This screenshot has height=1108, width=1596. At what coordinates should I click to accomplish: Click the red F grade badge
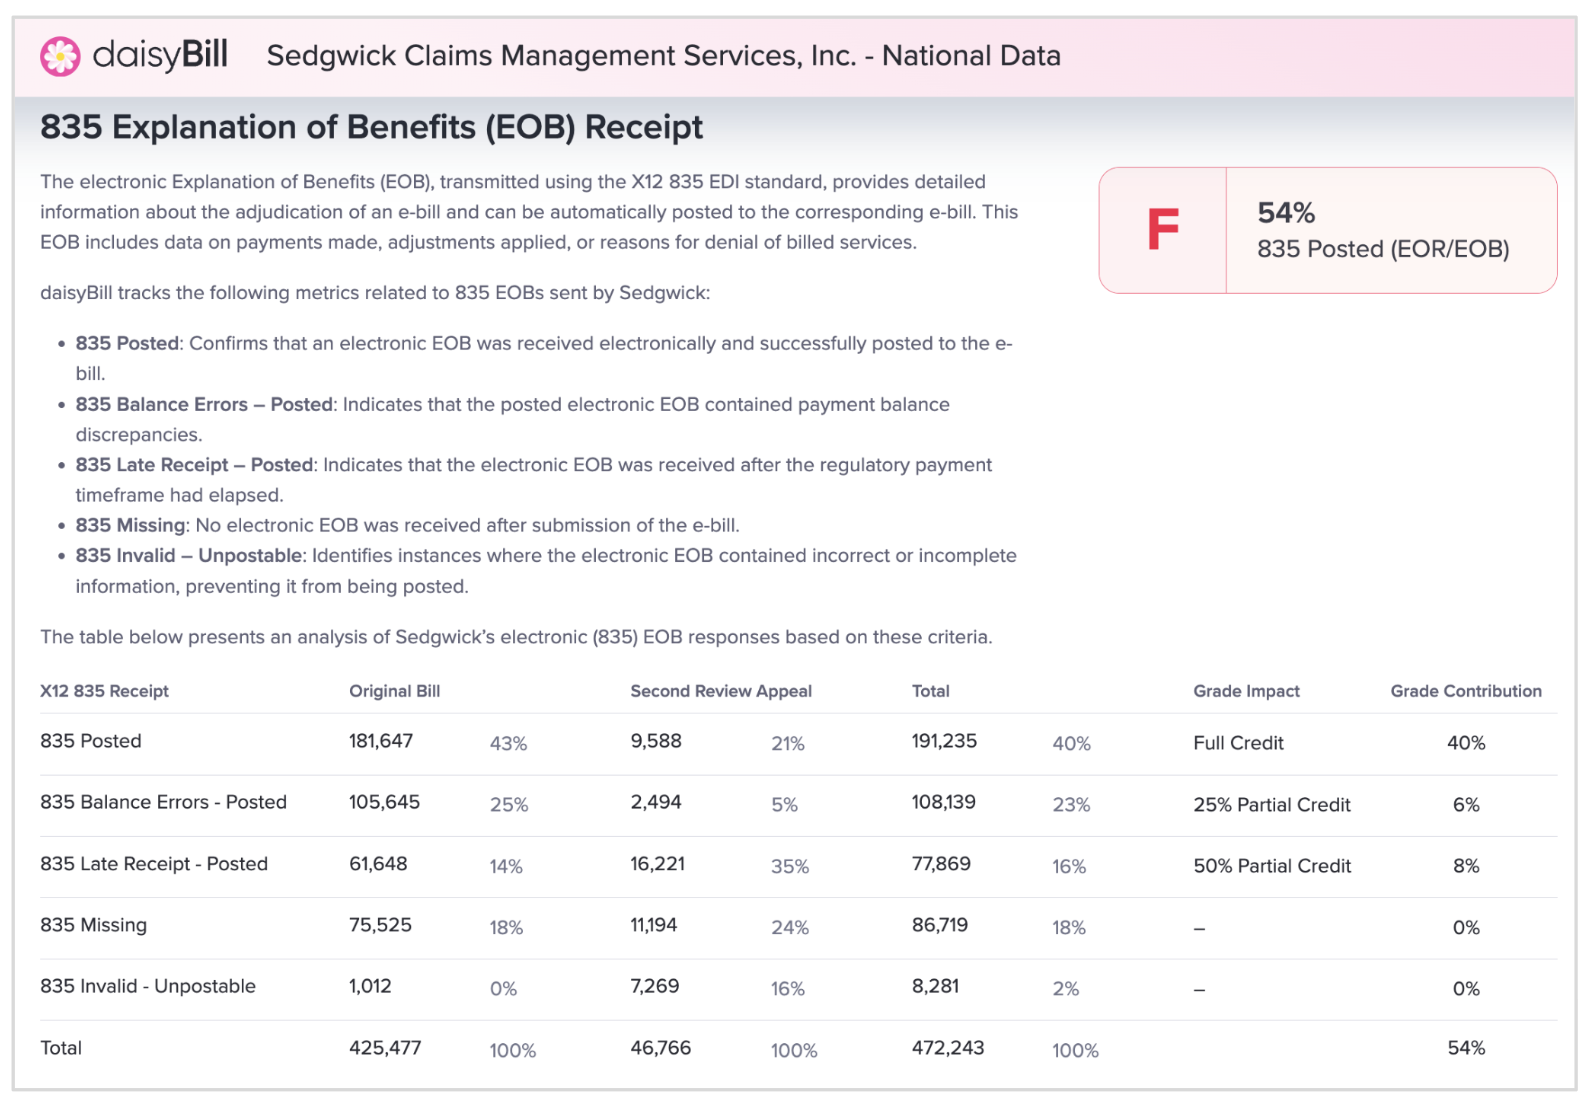click(1162, 230)
